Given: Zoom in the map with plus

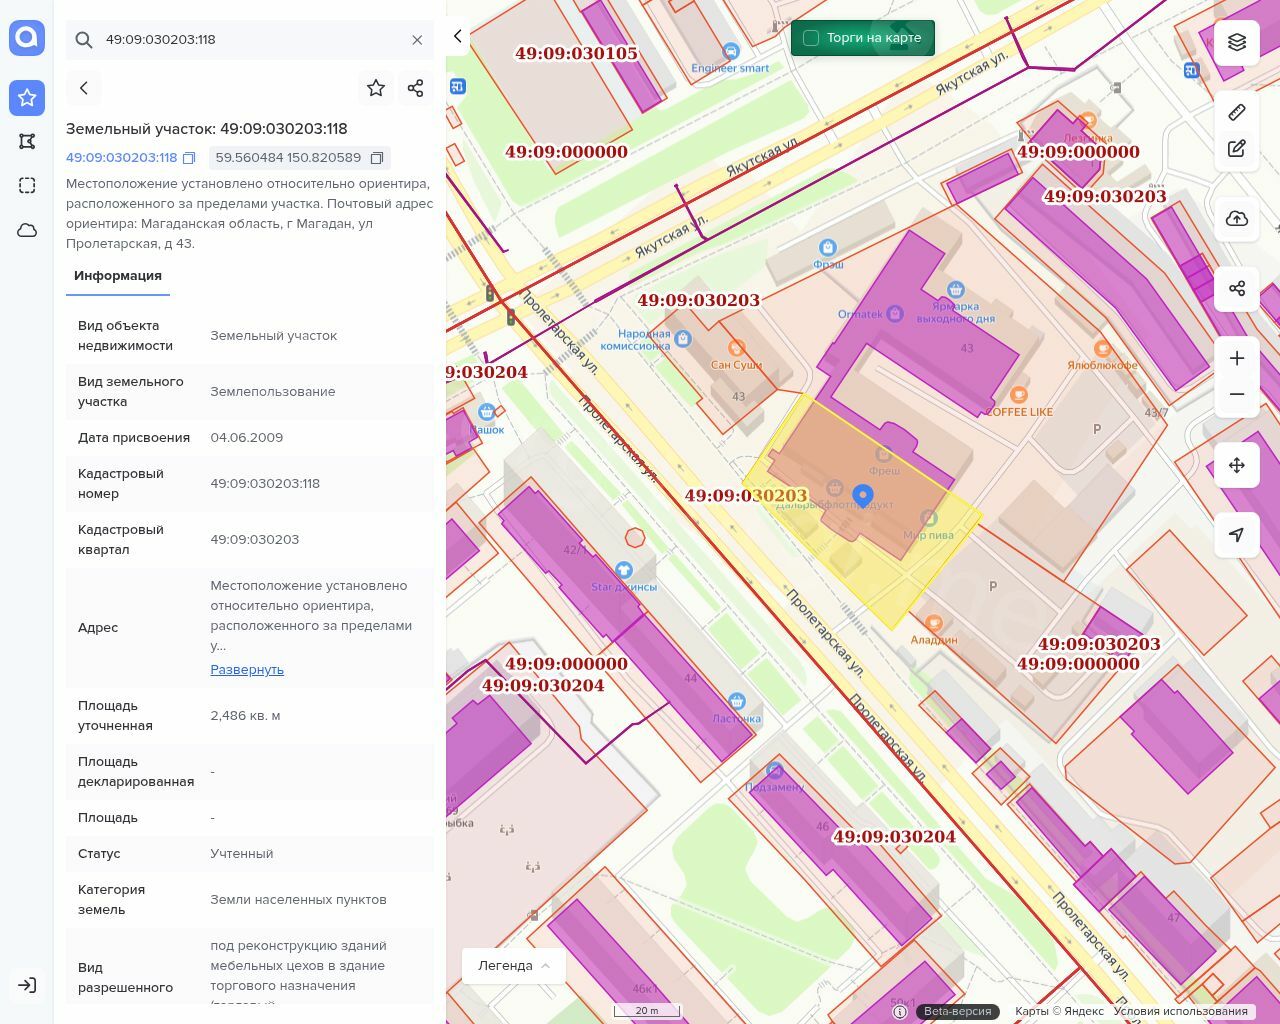Looking at the screenshot, I should (1237, 358).
